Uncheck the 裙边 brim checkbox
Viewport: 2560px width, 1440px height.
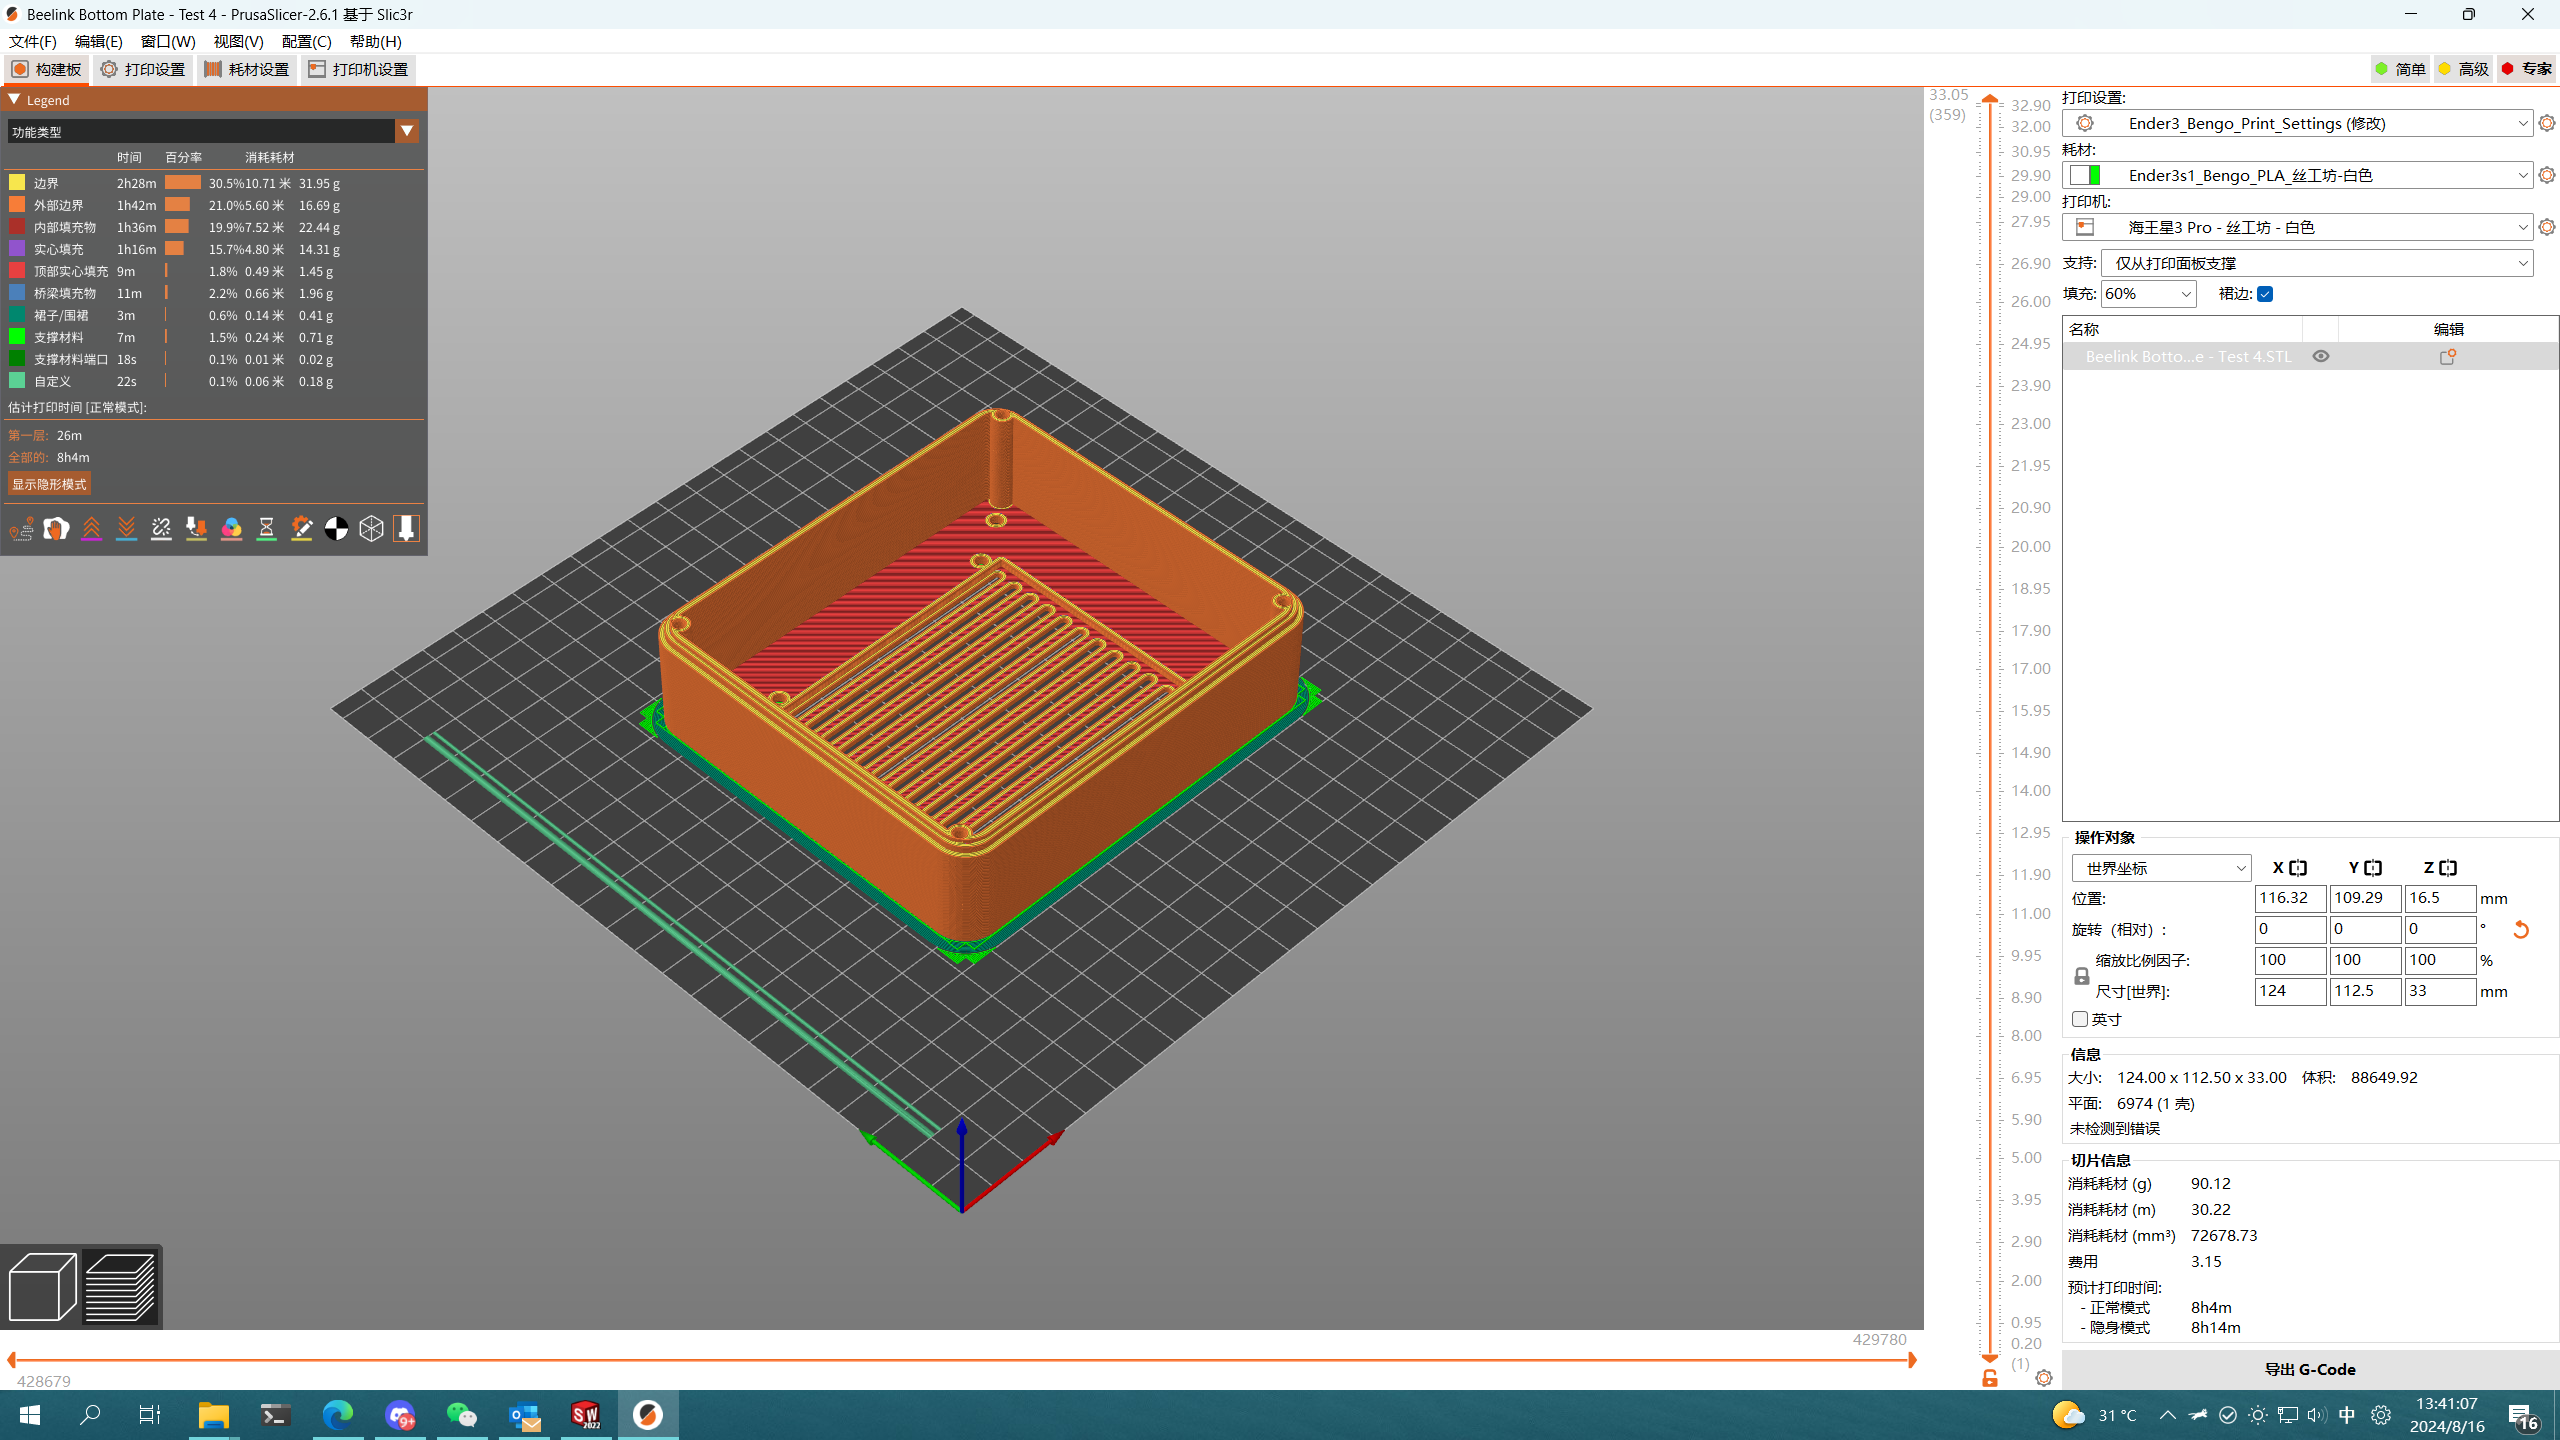pos(2265,294)
